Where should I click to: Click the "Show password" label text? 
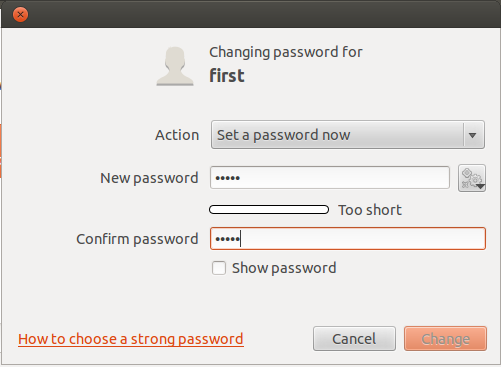tap(284, 268)
